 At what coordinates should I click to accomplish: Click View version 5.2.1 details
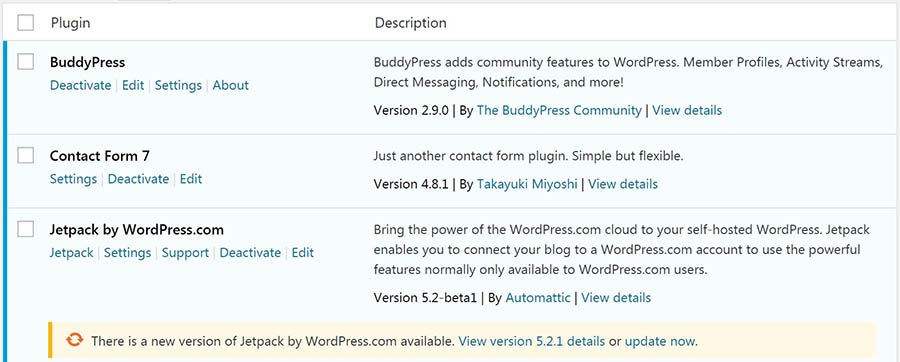[x=532, y=341]
